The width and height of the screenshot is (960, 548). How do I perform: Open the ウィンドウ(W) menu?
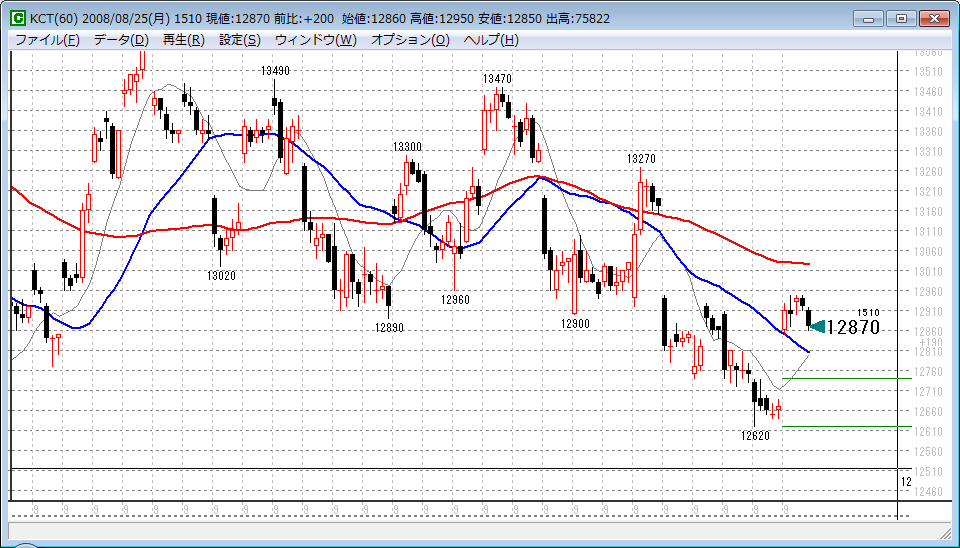(x=315, y=40)
